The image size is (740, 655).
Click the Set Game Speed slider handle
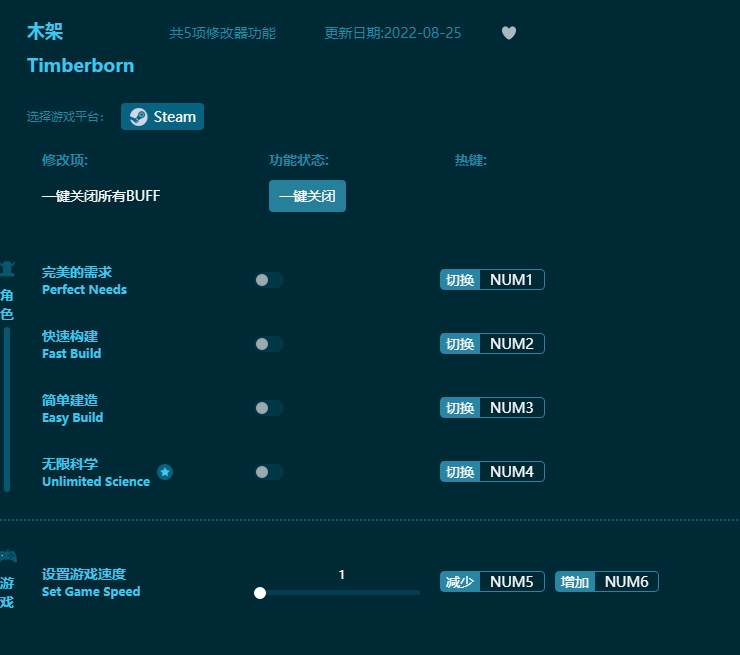coord(260,593)
